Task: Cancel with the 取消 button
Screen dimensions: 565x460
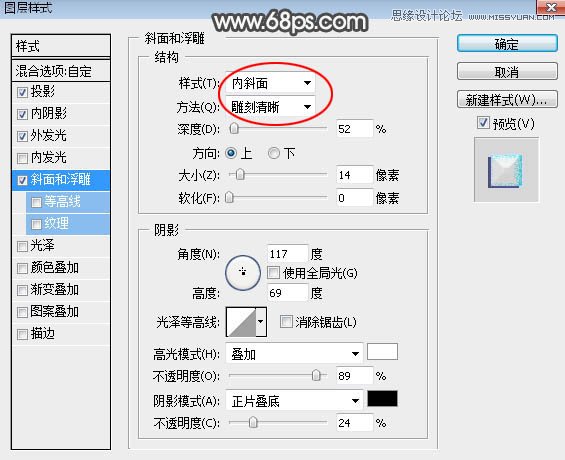Action: click(x=507, y=71)
